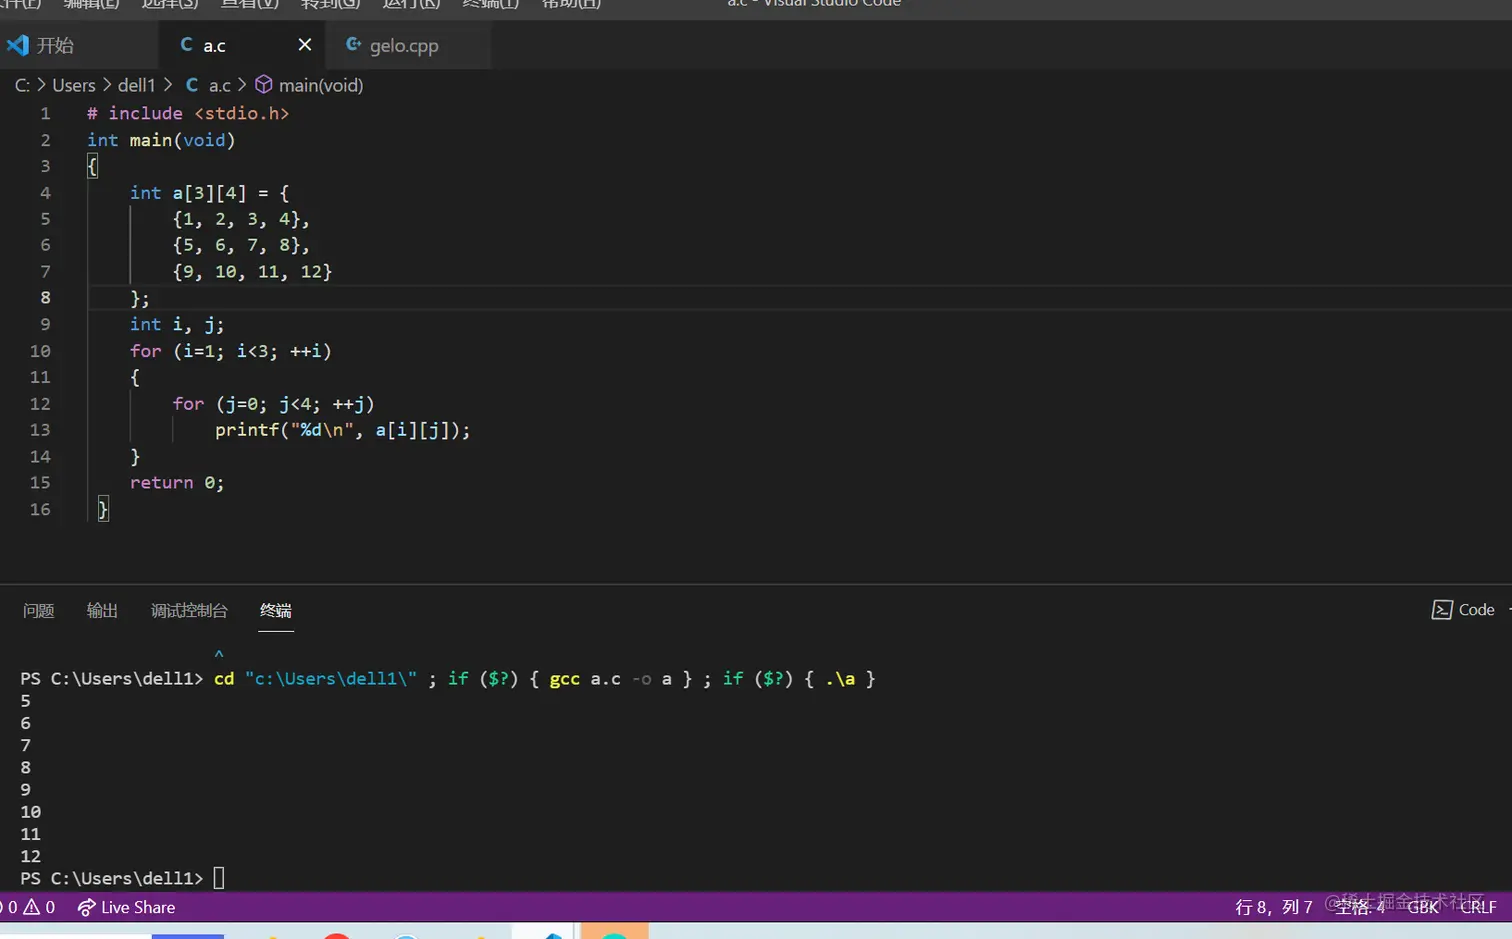Open go-to-line via 行 8, 列 7
This screenshot has width=1512, height=939.
(1274, 907)
